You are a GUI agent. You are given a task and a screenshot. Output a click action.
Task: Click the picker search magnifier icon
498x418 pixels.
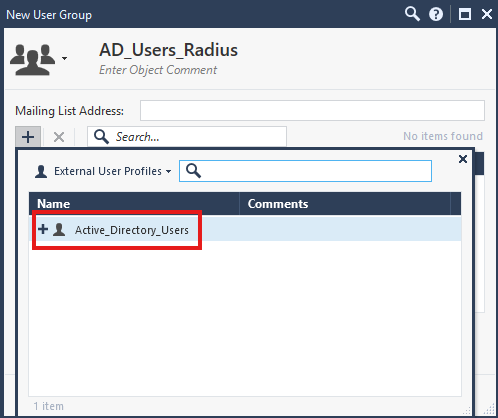click(x=193, y=171)
